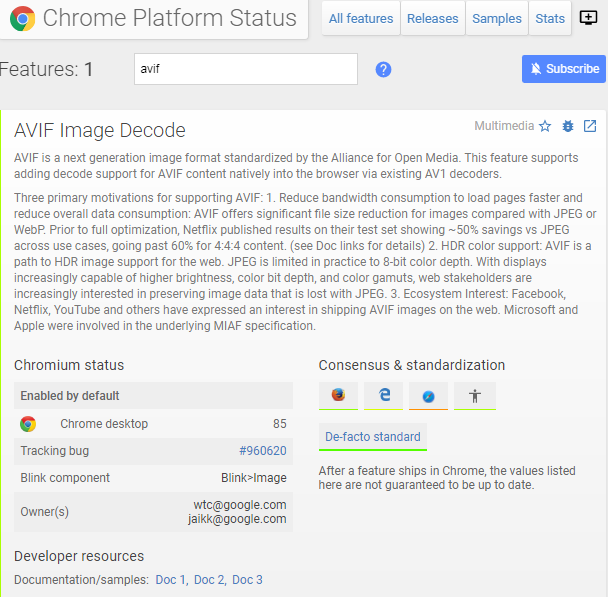The image size is (608, 597).
Task: Click the Owner(s) row label
Action: click(x=45, y=512)
